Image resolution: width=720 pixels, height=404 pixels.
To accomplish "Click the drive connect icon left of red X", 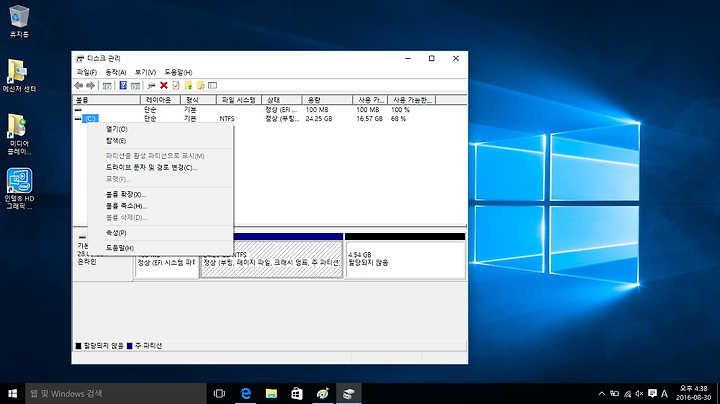I will (x=152, y=85).
